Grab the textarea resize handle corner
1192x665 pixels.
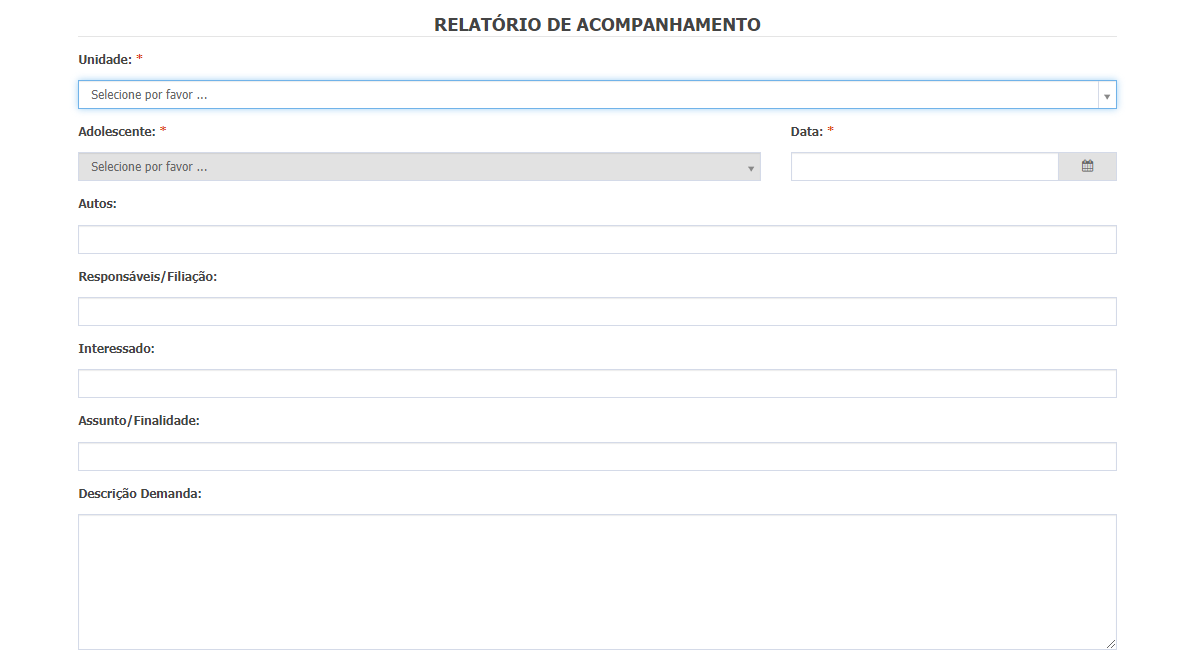click(x=1110, y=644)
